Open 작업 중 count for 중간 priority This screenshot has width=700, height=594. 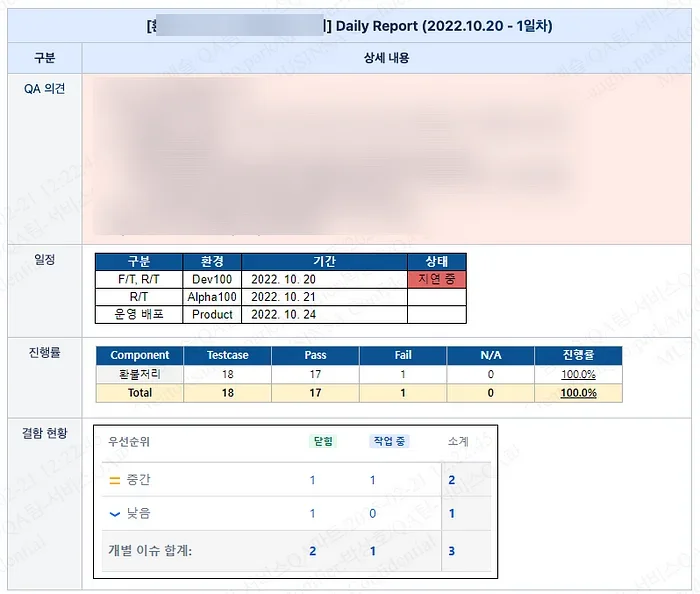(372, 480)
